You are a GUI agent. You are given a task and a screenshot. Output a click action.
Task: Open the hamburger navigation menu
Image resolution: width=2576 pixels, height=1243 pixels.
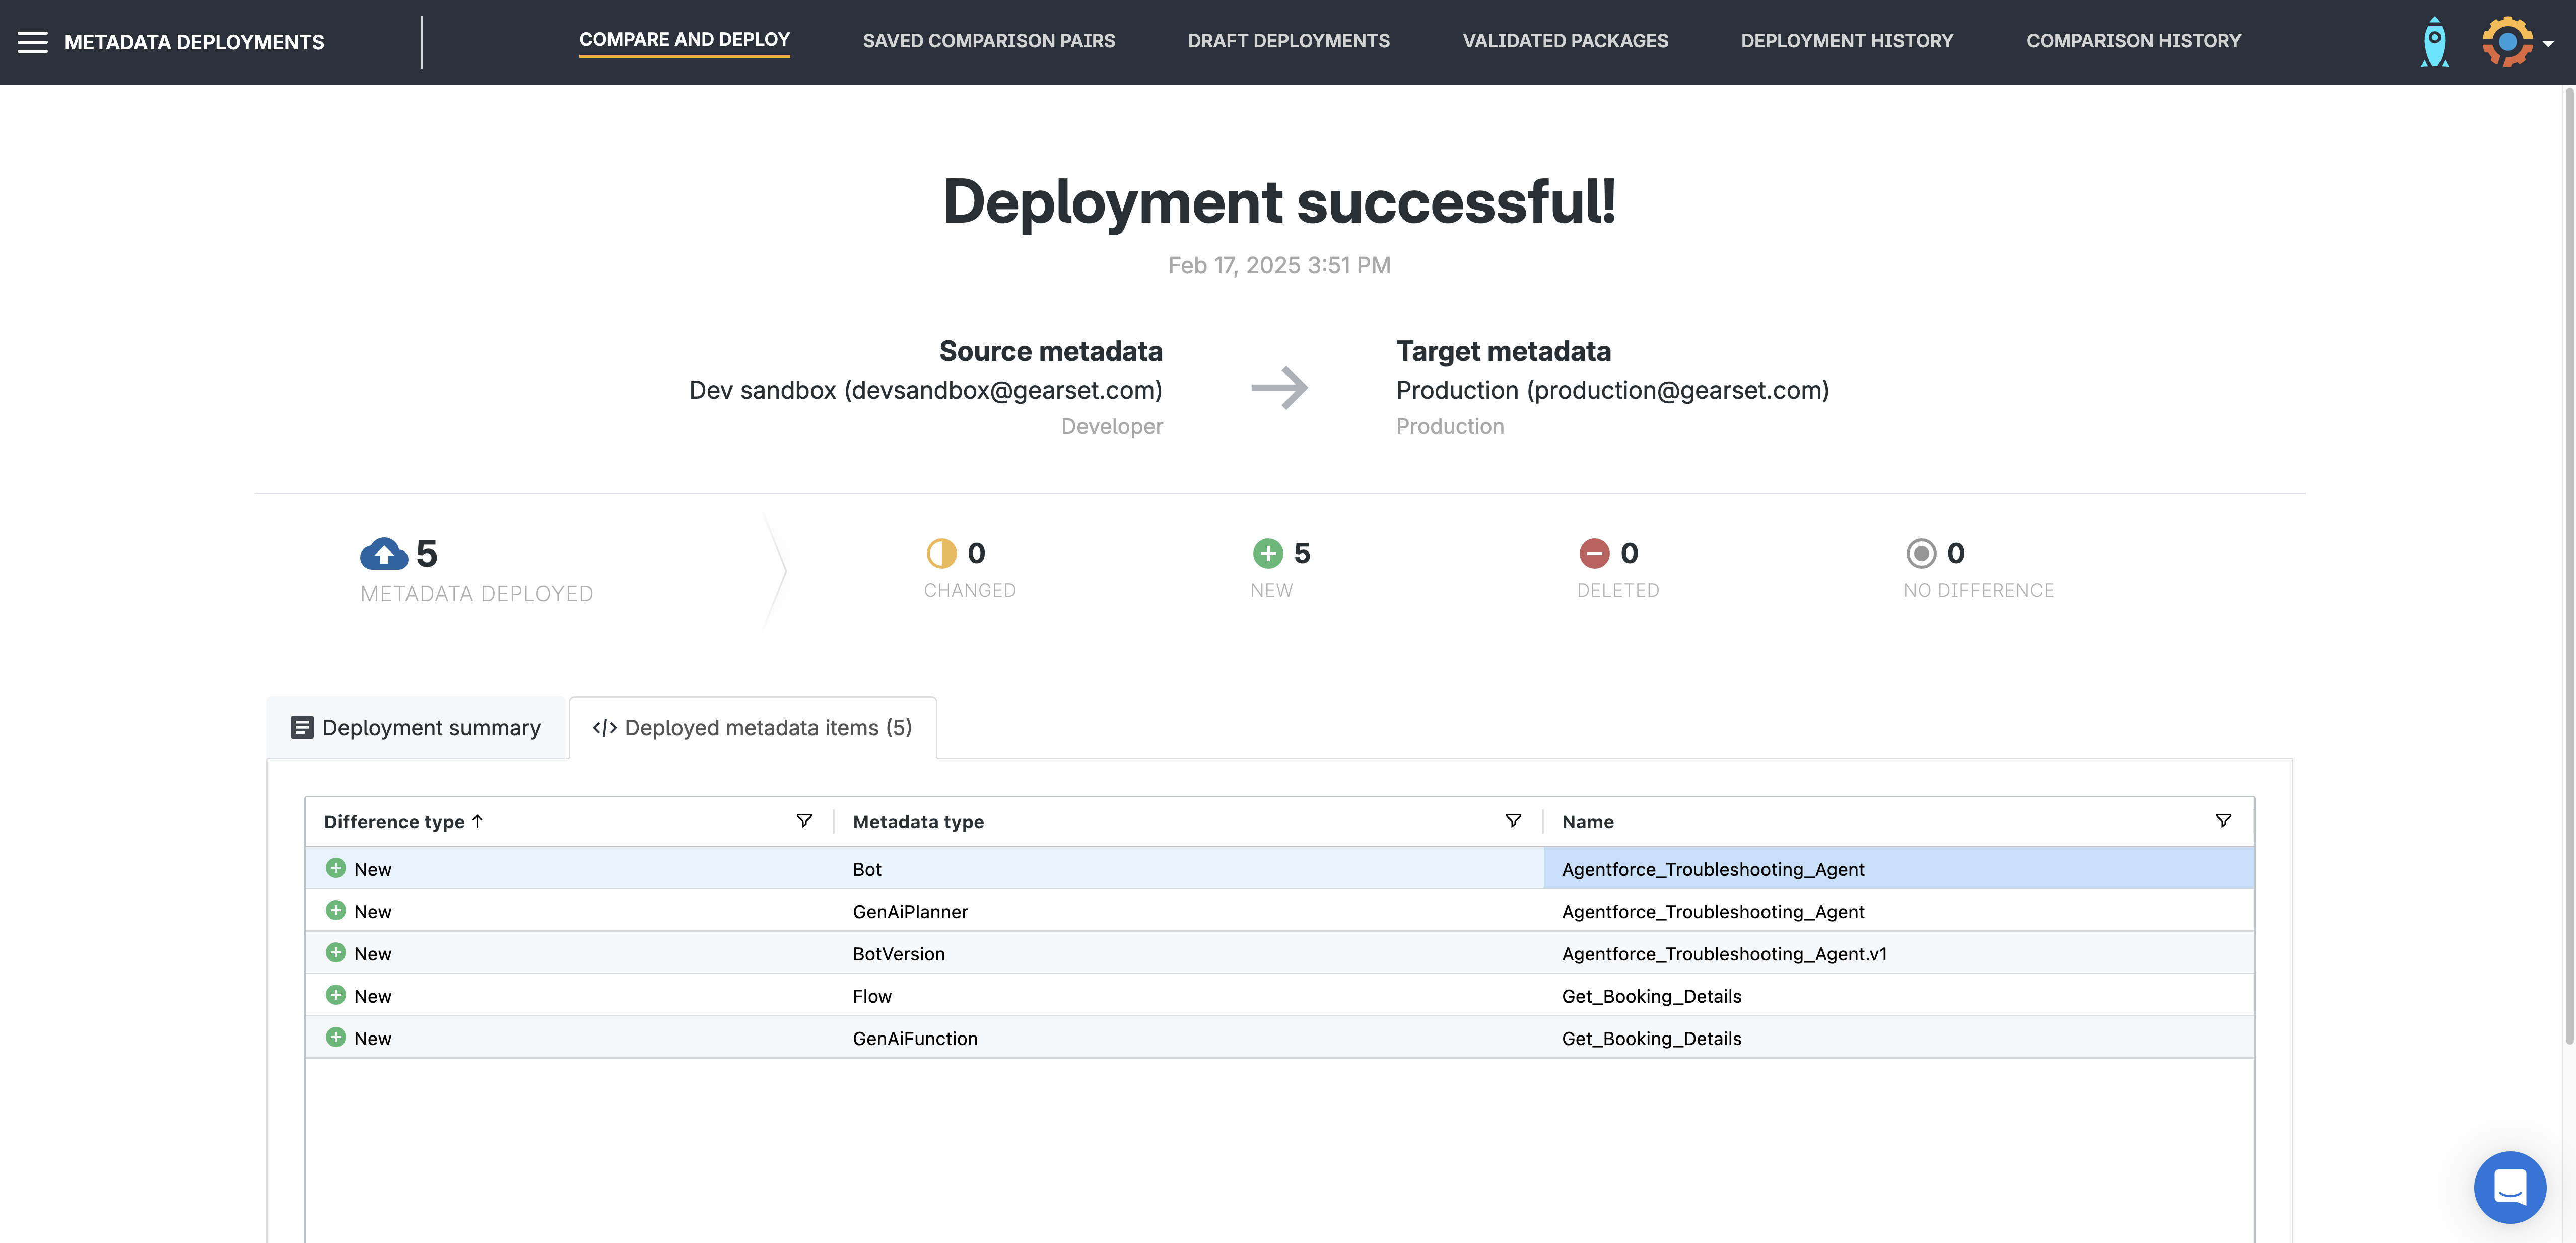[x=32, y=42]
